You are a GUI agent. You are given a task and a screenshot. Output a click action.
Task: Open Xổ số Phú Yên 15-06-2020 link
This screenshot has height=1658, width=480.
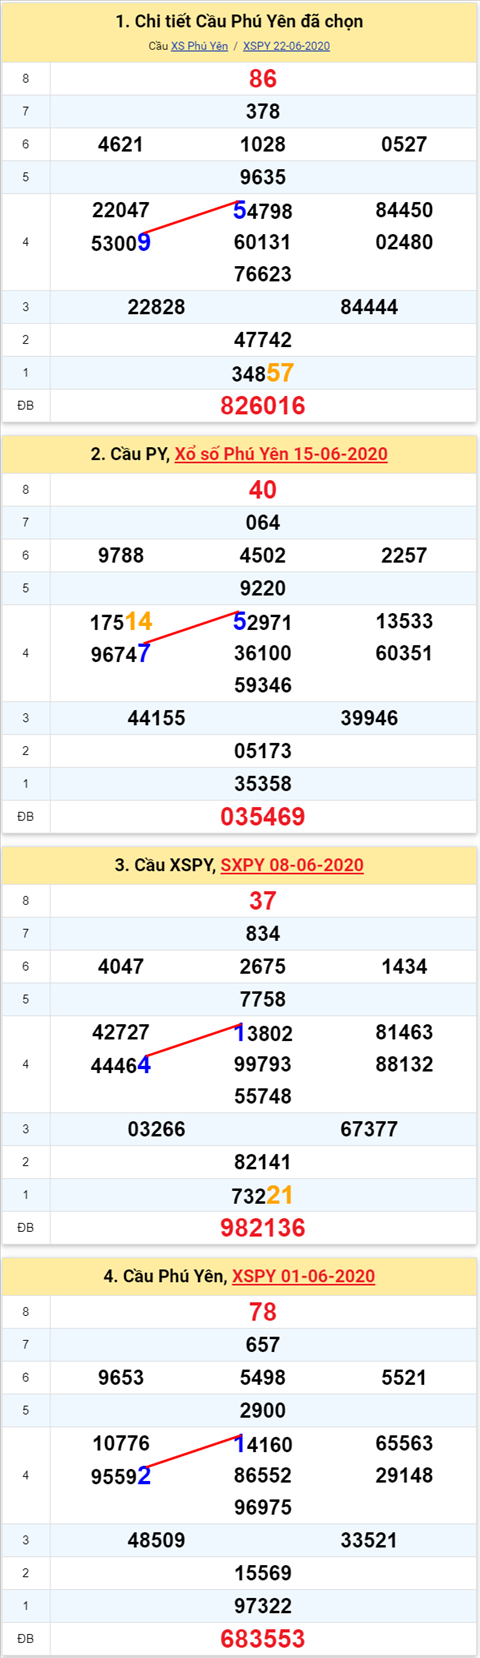click(x=281, y=454)
